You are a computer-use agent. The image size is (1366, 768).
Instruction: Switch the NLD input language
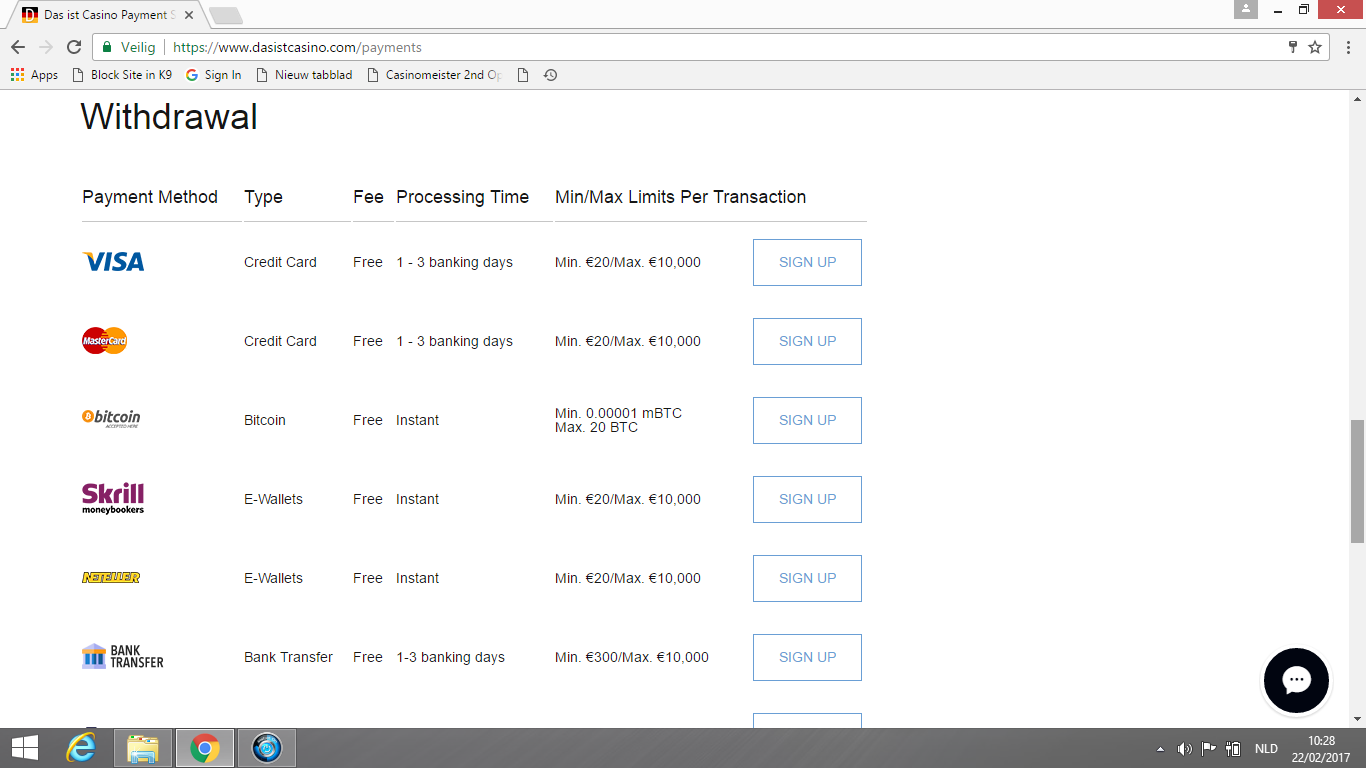(x=1266, y=749)
